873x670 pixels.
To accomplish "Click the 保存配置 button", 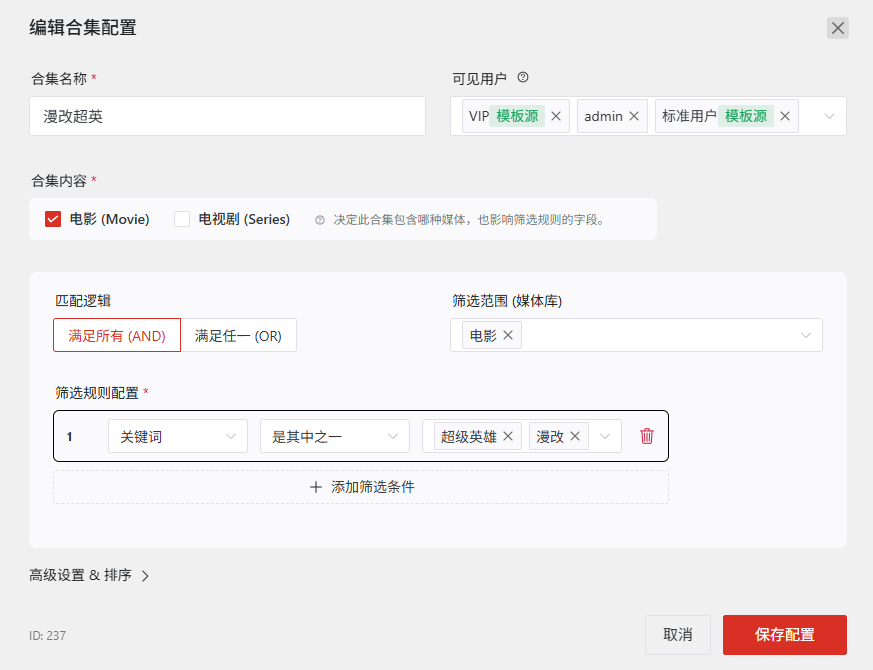I will click(x=784, y=634).
